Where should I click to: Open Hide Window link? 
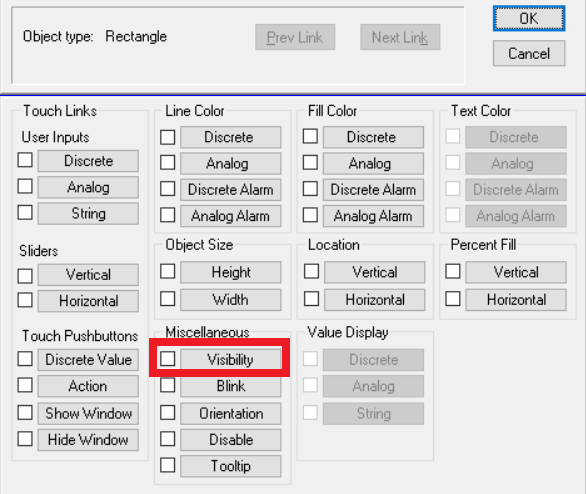coord(88,440)
